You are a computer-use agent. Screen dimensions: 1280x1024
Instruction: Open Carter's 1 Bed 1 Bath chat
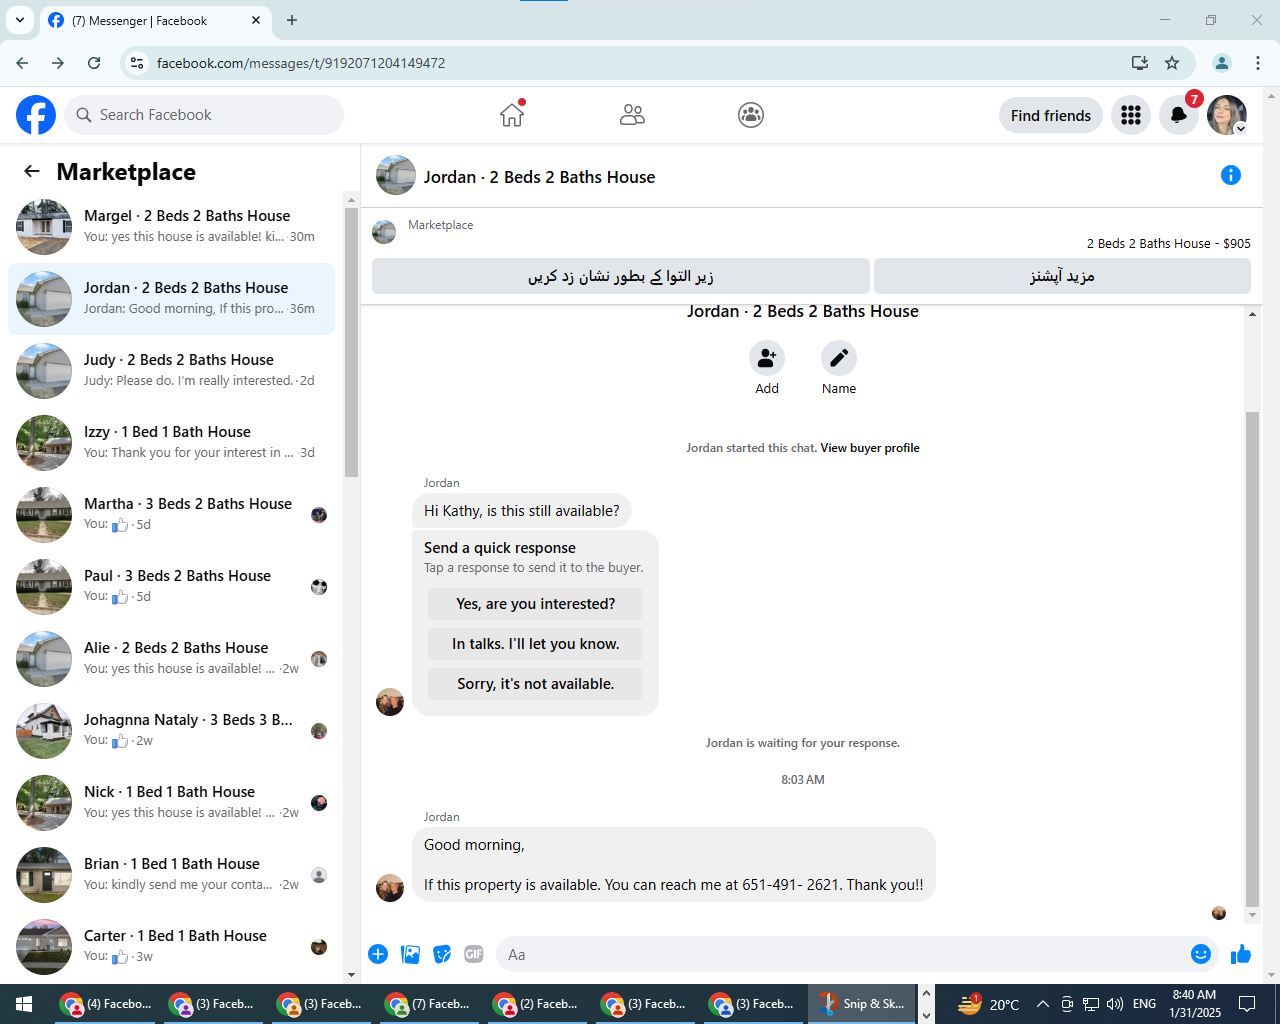point(172,947)
